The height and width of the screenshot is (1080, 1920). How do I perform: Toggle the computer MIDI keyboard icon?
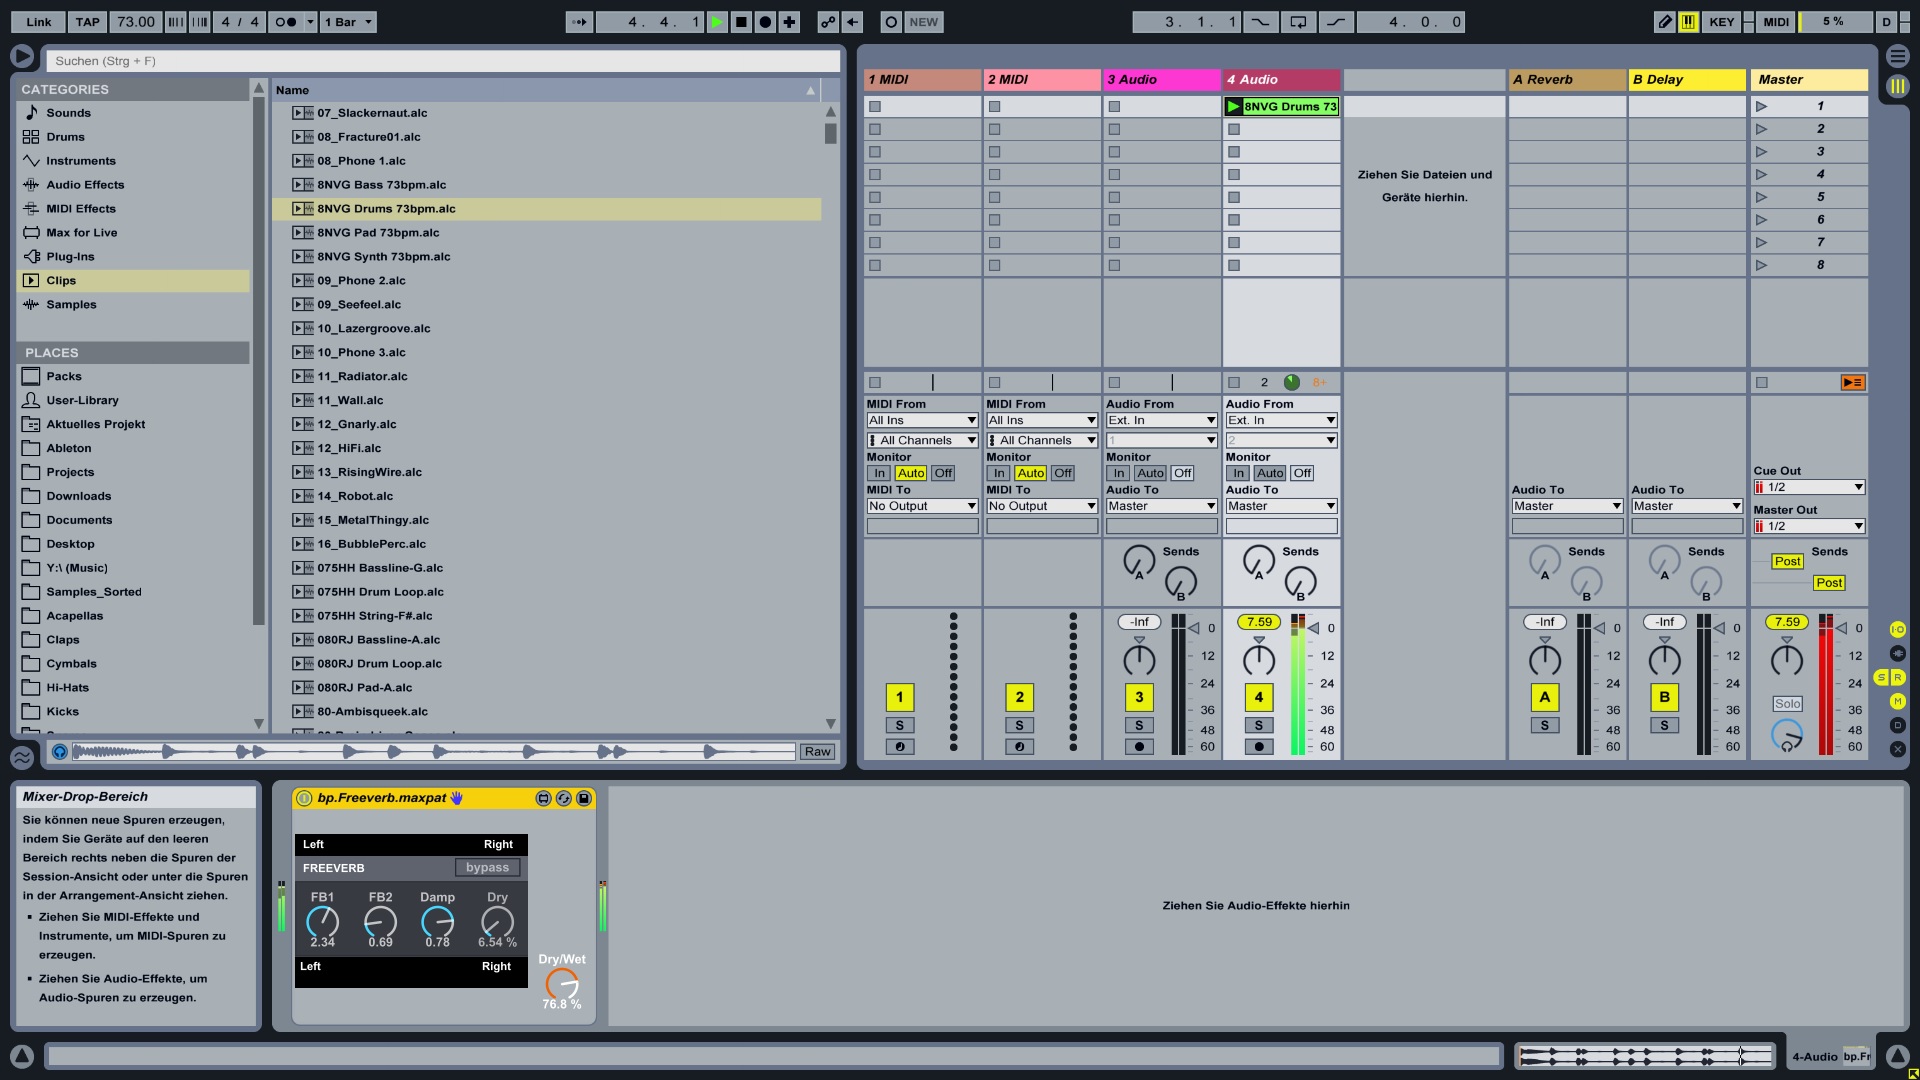coord(1688,22)
